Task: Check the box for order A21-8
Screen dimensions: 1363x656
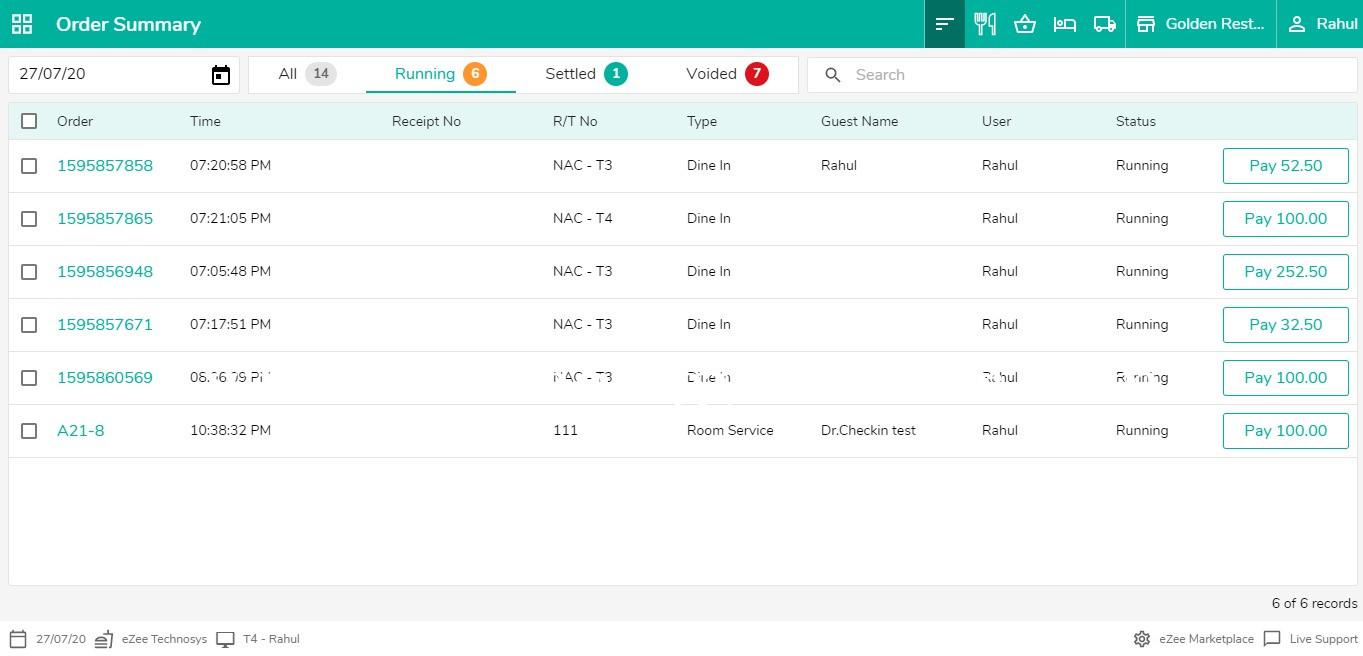Action: [x=29, y=431]
